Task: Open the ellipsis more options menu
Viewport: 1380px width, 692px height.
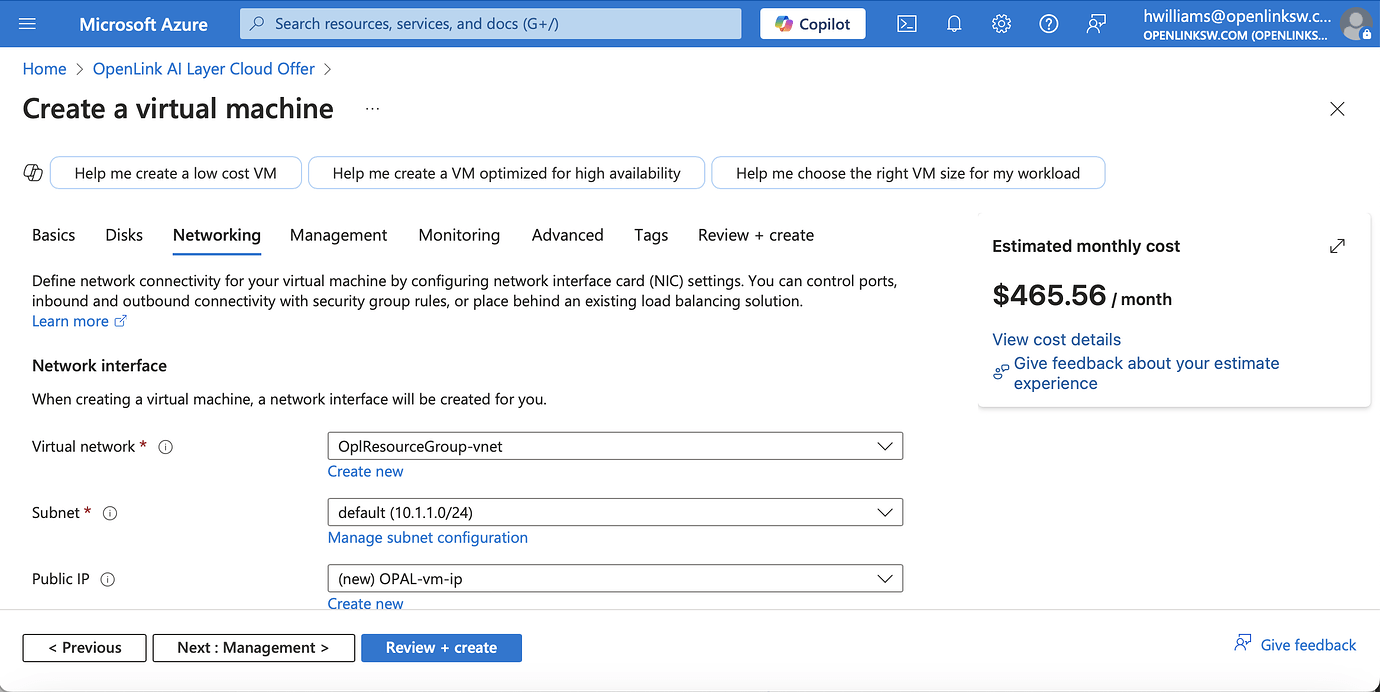Action: click(x=373, y=108)
